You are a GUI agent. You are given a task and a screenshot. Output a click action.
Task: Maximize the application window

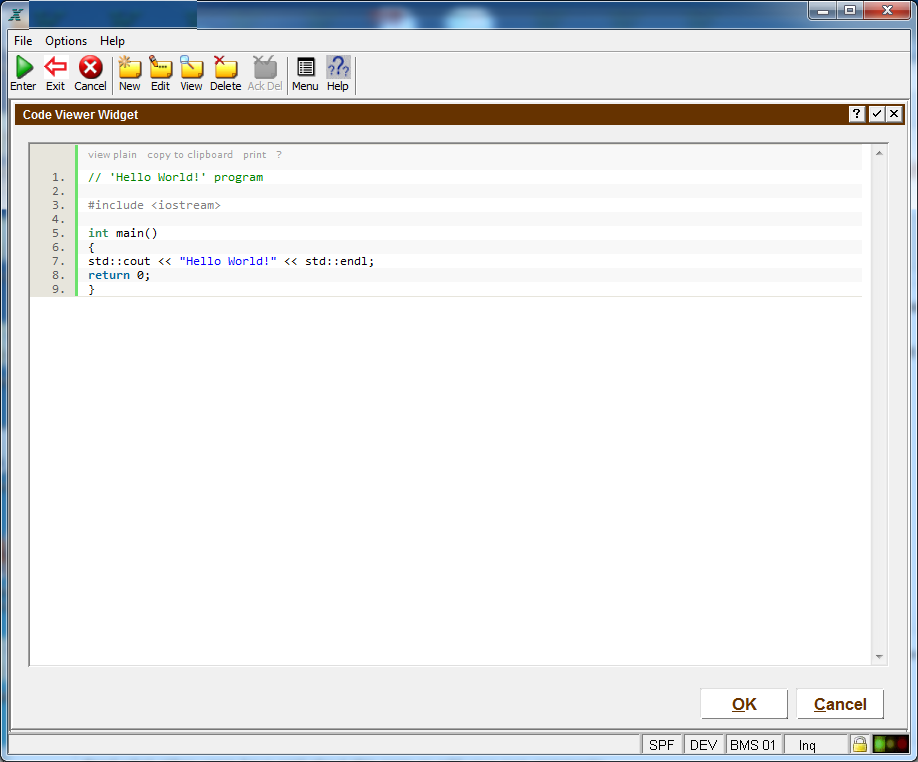point(850,11)
